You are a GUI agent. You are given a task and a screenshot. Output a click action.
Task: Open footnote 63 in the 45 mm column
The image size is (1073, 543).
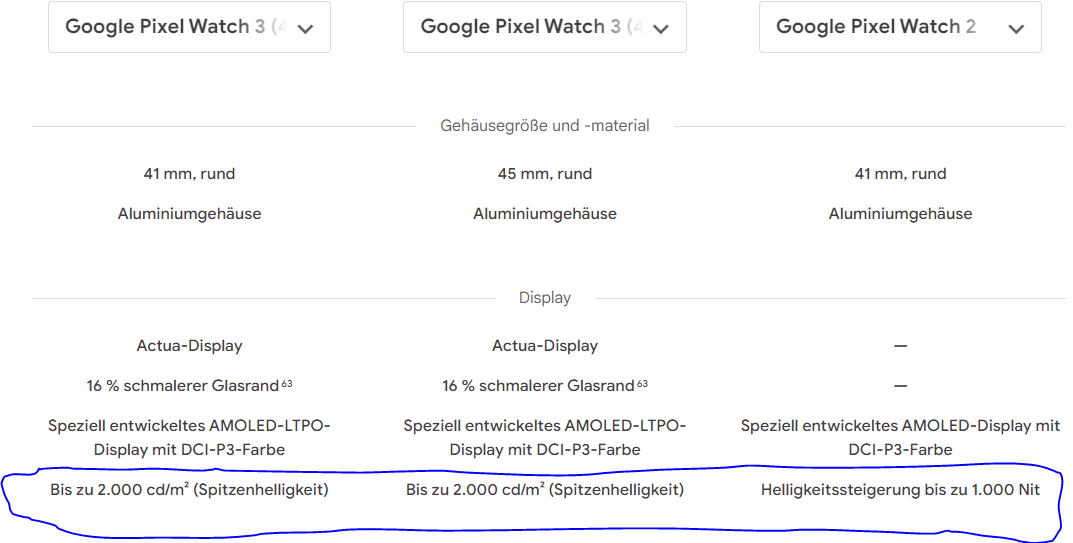click(643, 383)
